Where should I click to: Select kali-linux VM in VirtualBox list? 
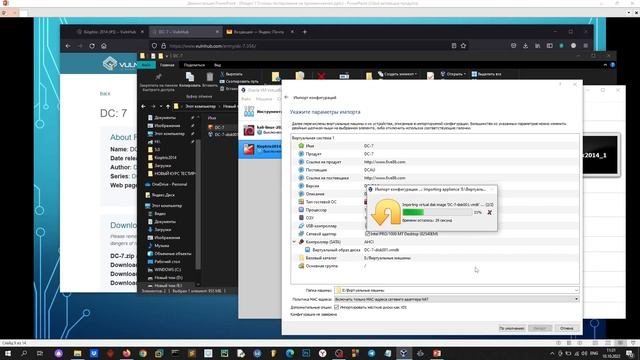[261, 130]
